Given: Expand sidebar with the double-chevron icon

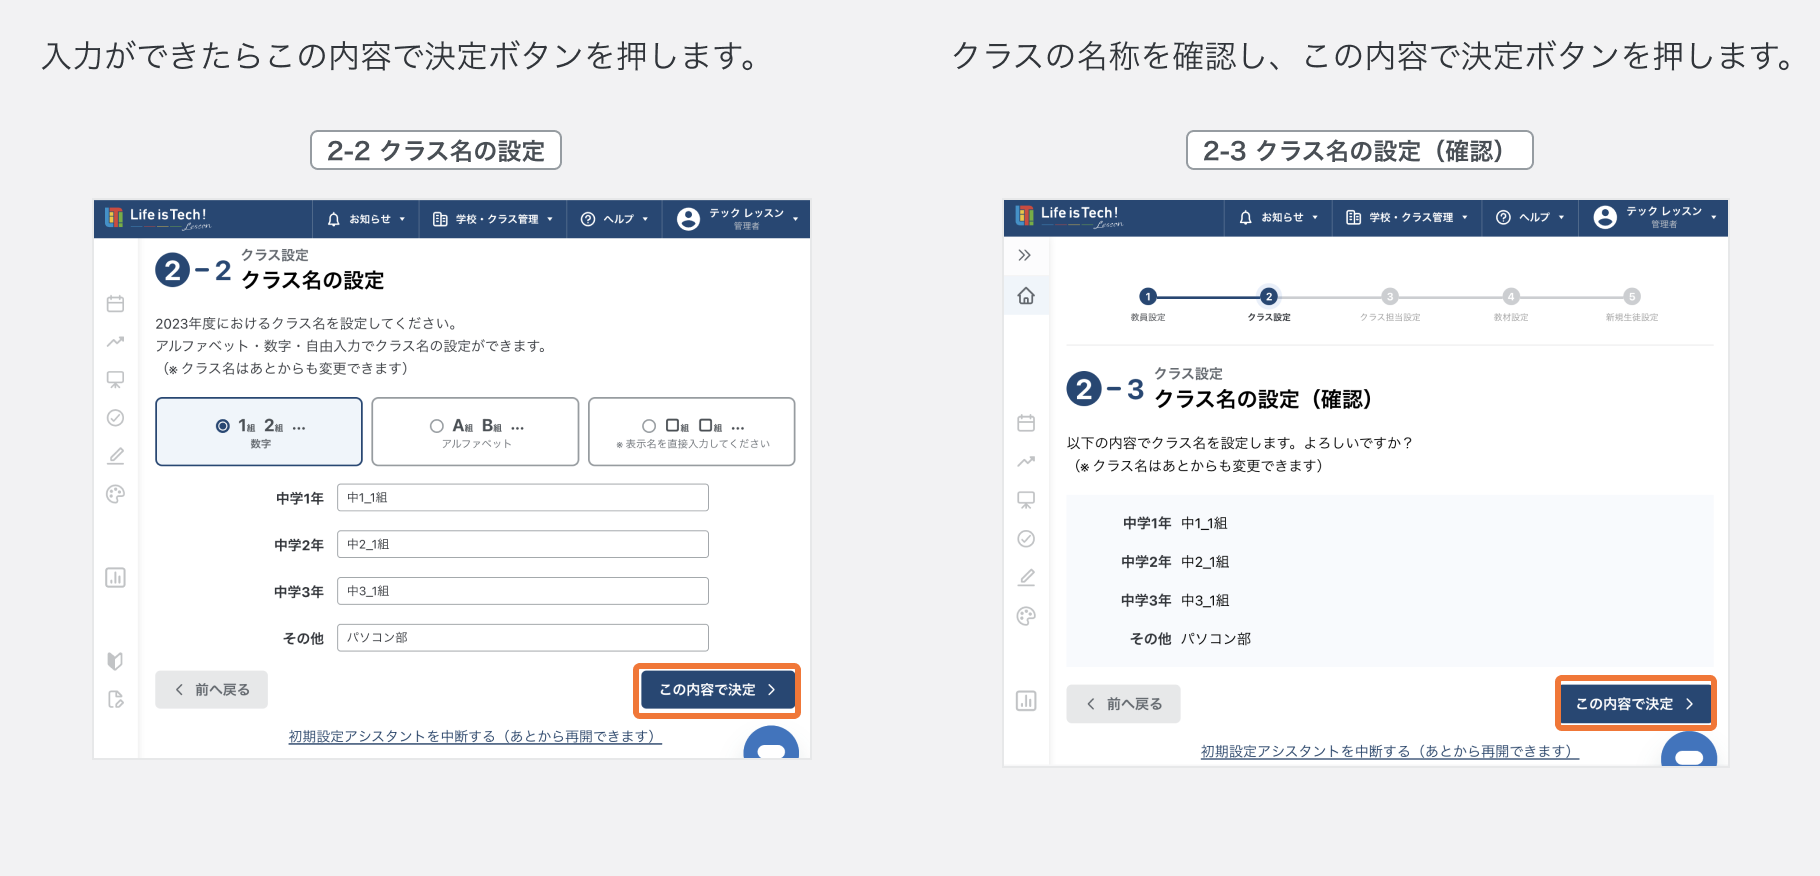Looking at the screenshot, I should [1024, 255].
